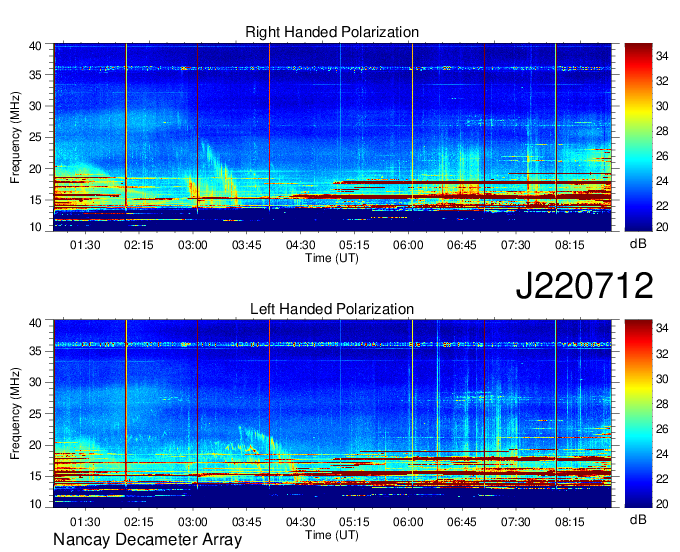
Task: Click the 07:30 time tick of the Left Handed plot
Action: coord(516,522)
